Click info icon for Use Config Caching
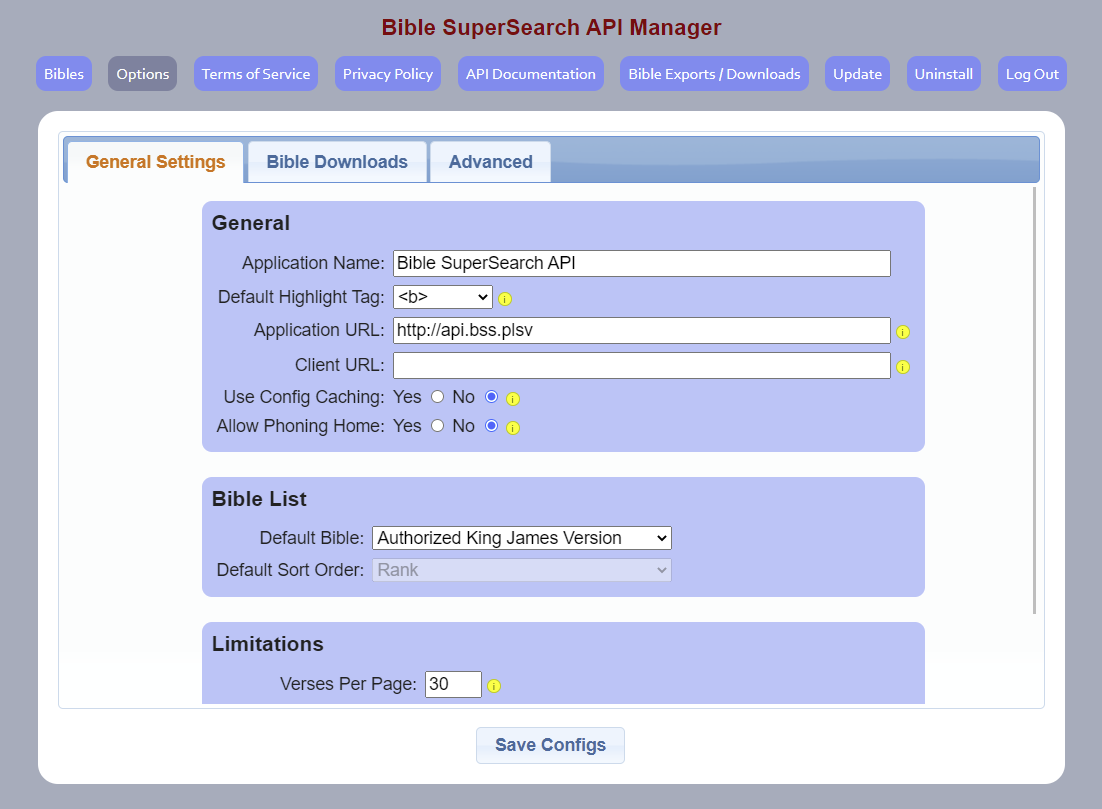This screenshot has width=1102, height=809. [x=513, y=399]
